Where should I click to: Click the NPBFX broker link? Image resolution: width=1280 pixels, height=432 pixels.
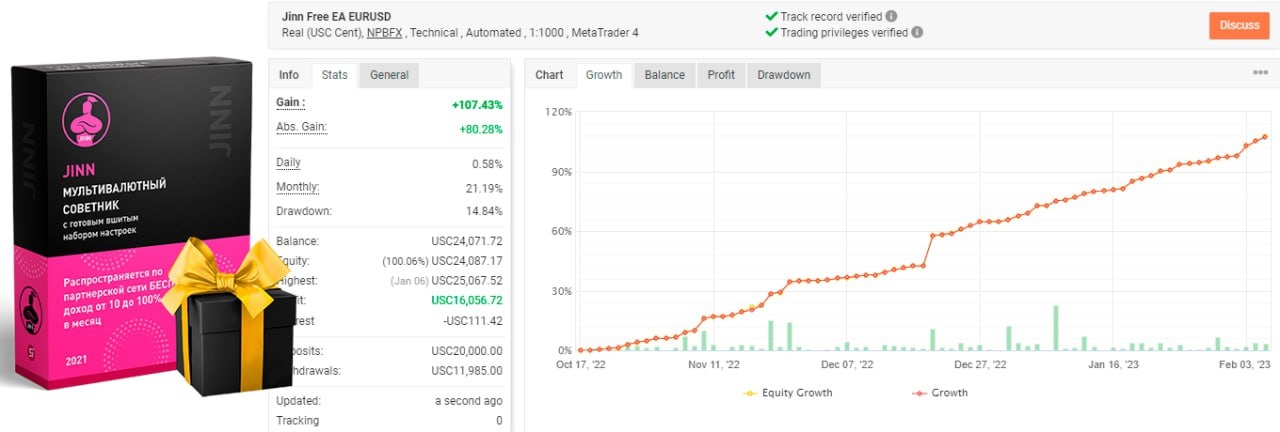385,33
